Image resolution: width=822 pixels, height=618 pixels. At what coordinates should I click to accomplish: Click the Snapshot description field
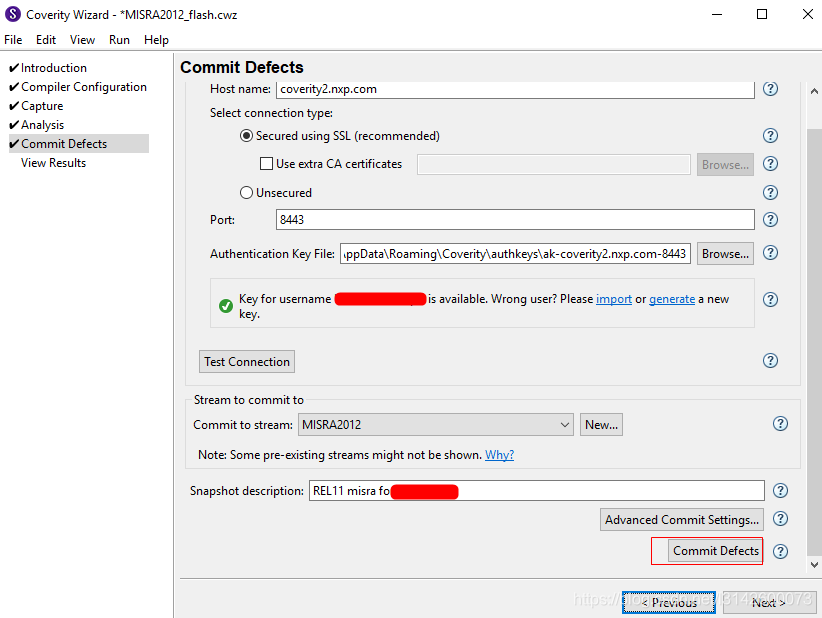point(536,491)
